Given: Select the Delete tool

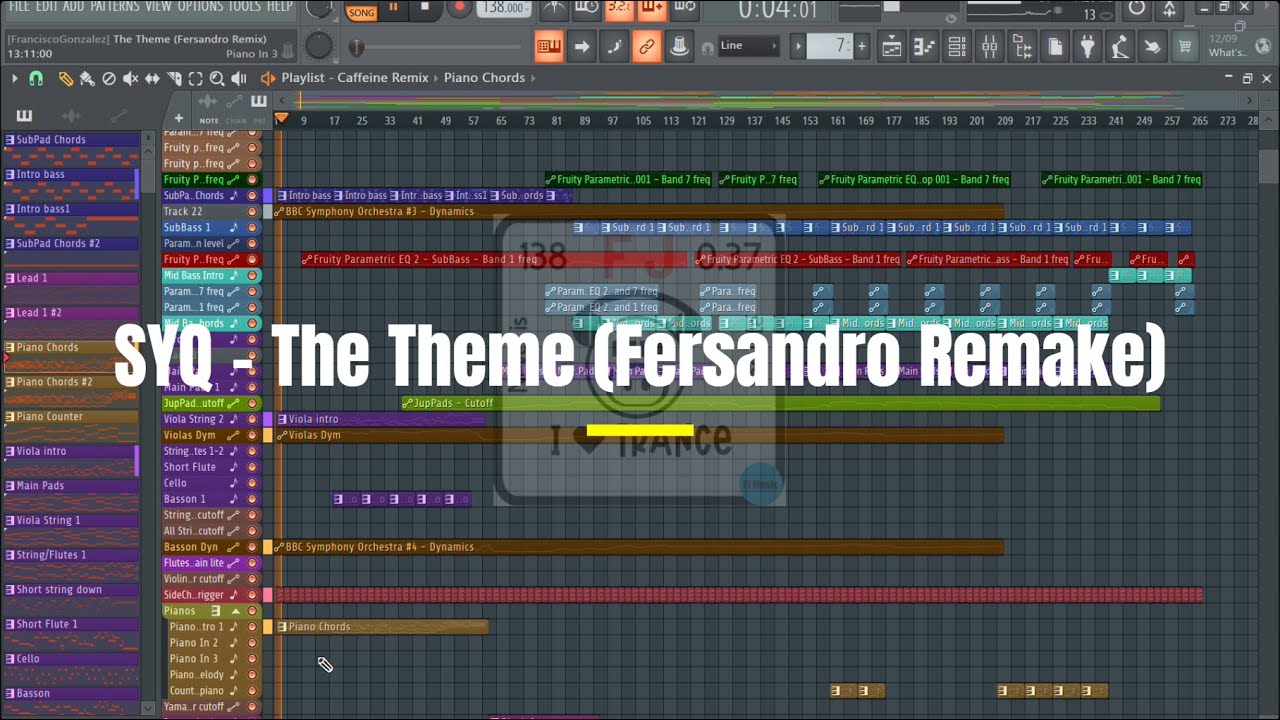Looking at the screenshot, I should coord(109,78).
